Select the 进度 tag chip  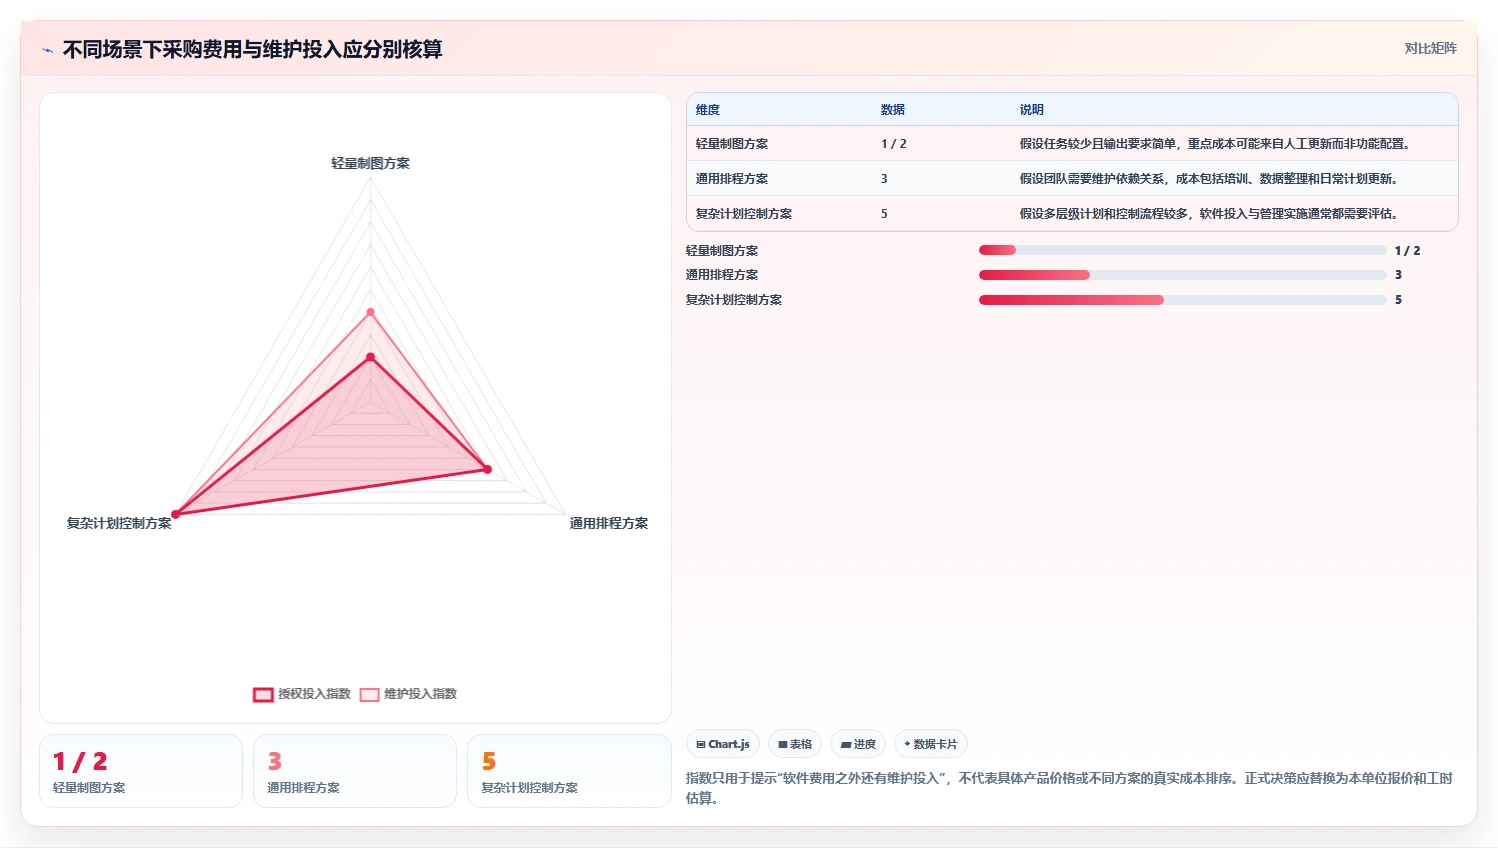pos(858,744)
